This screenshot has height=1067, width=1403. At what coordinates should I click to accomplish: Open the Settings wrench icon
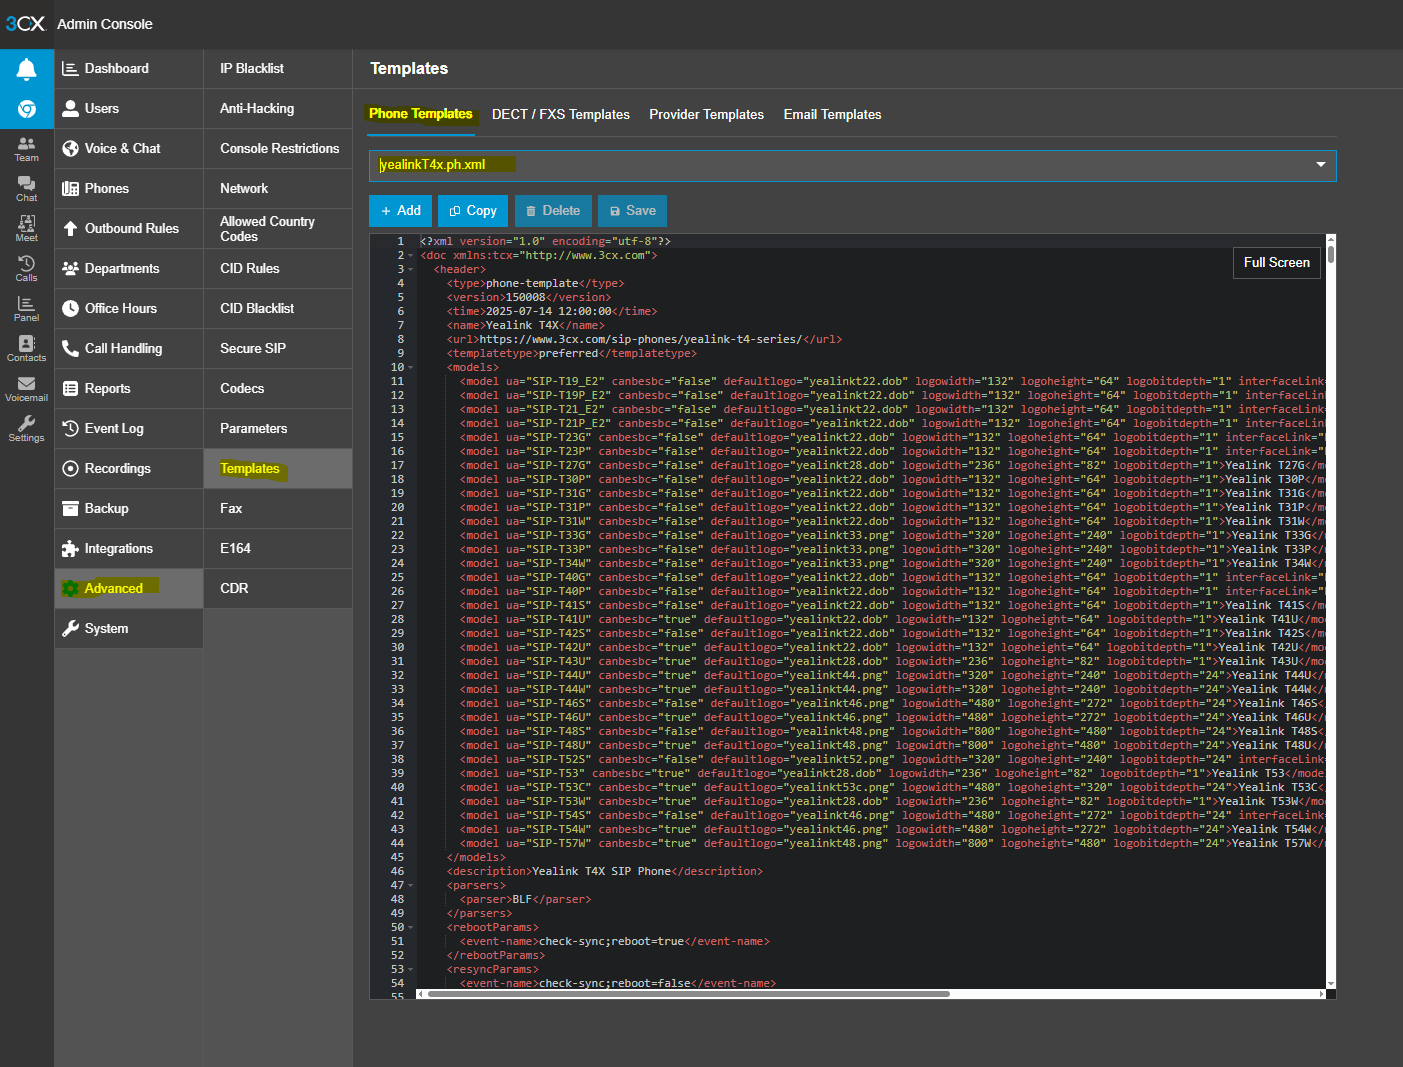[27, 429]
